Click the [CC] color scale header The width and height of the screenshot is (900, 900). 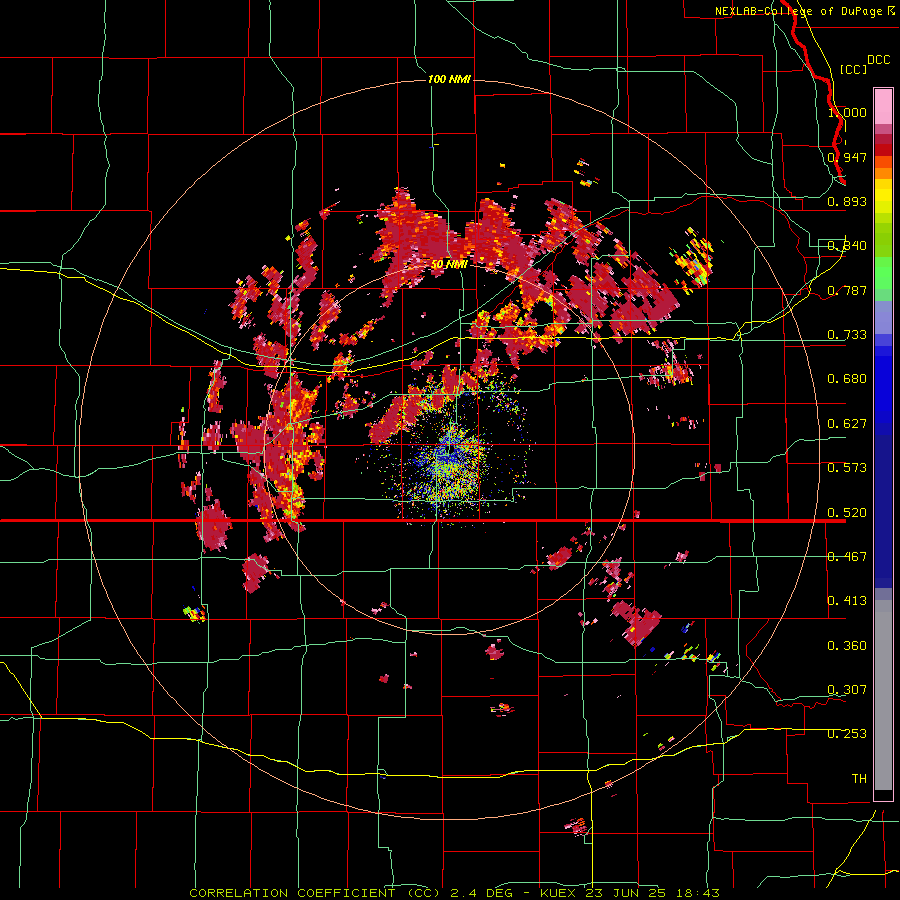coord(854,69)
